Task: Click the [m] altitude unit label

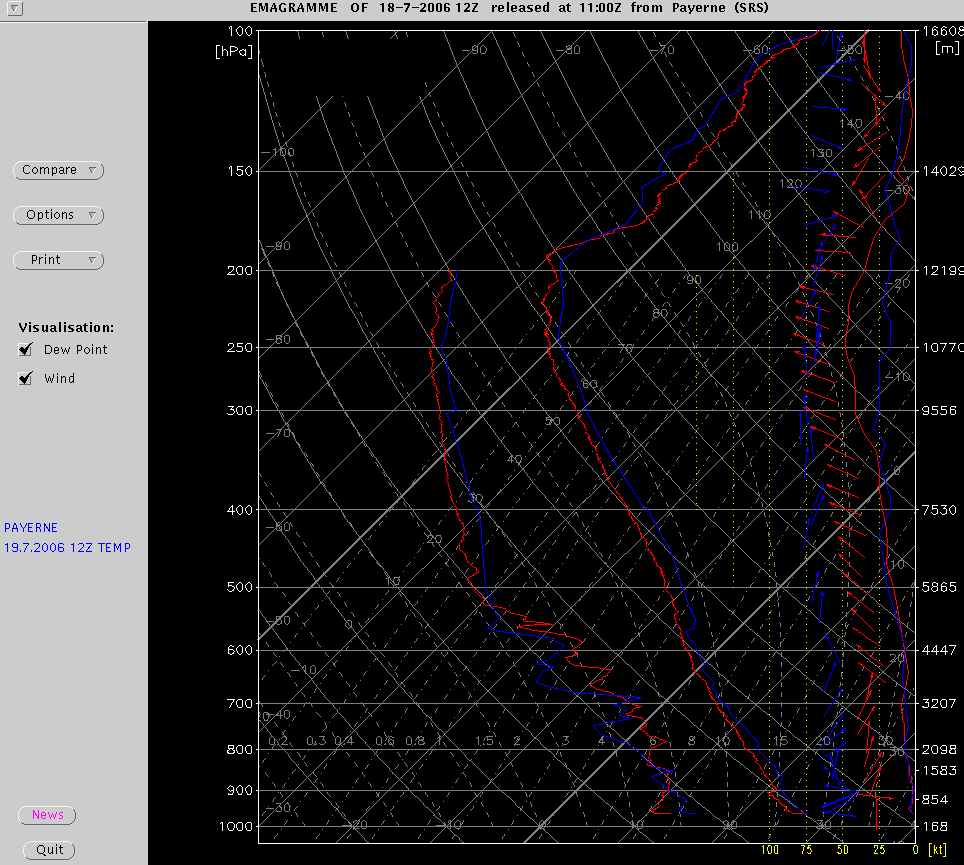Action: click(x=946, y=47)
